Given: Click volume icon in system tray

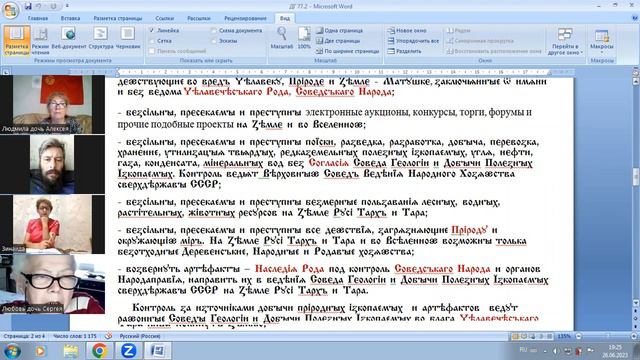Looking at the screenshot, I should point(556,351).
